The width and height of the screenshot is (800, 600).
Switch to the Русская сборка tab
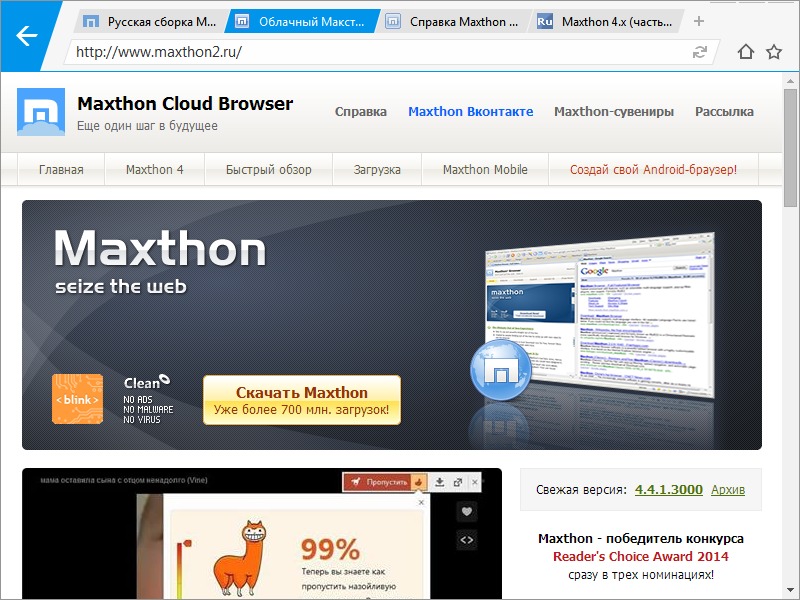click(x=150, y=21)
